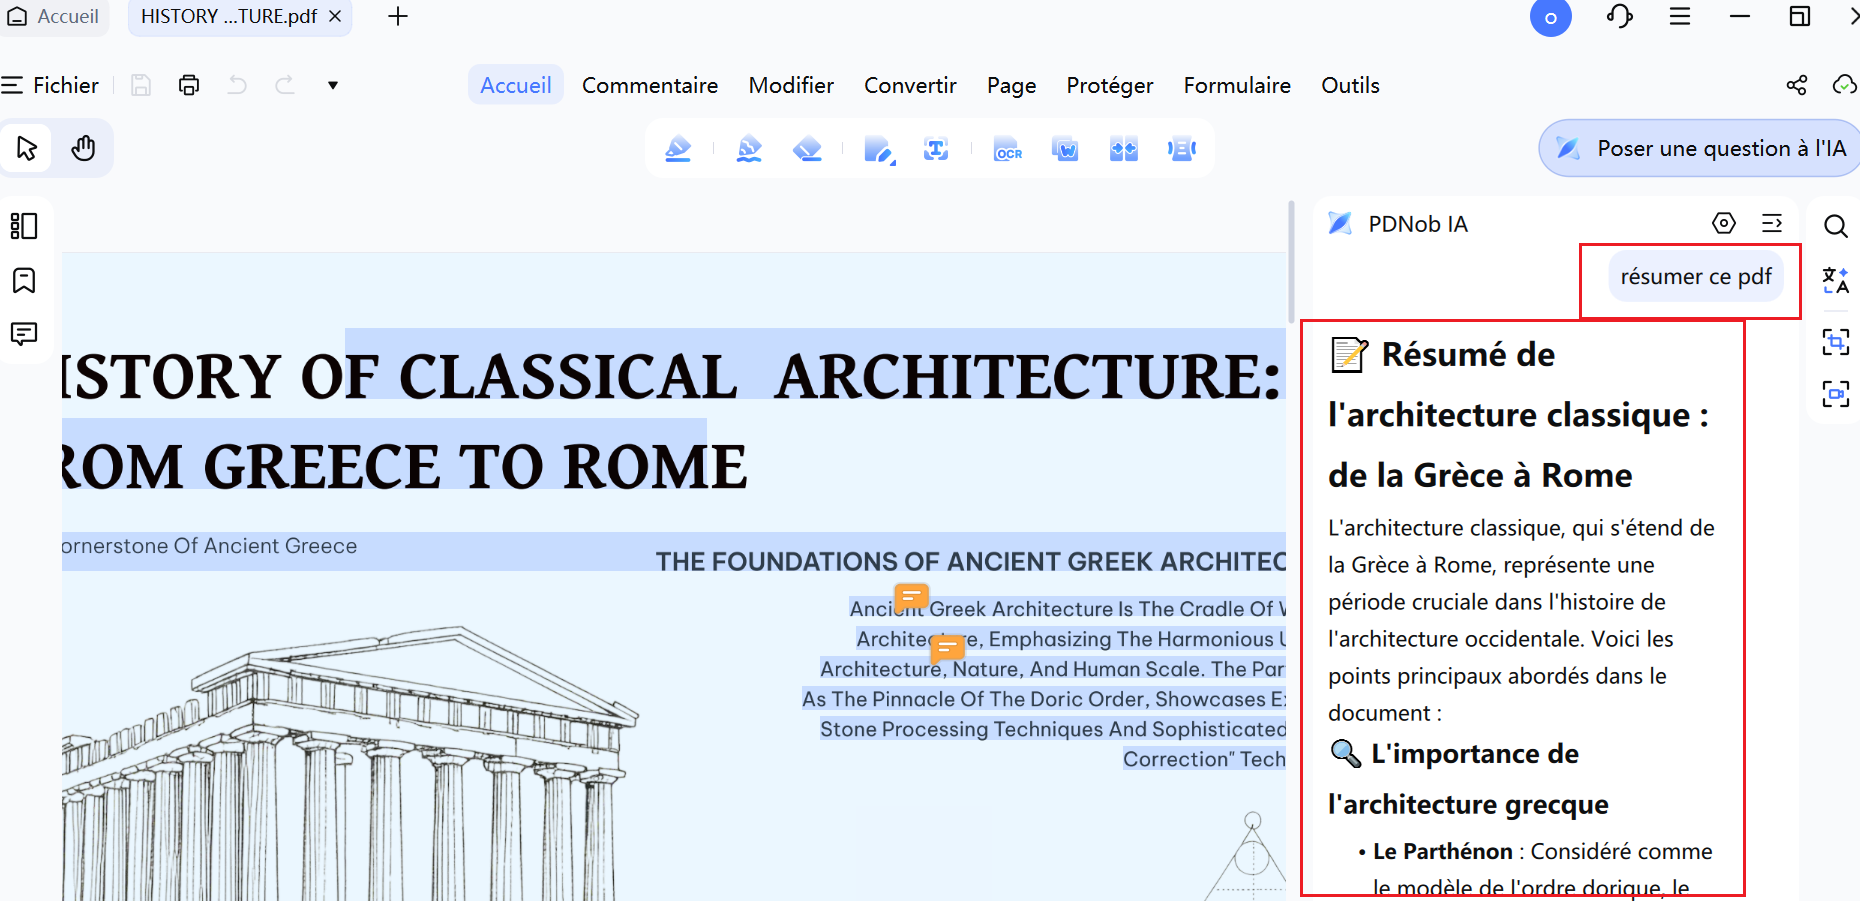
Task: Choose the eraser tool
Action: (x=807, y=150)
